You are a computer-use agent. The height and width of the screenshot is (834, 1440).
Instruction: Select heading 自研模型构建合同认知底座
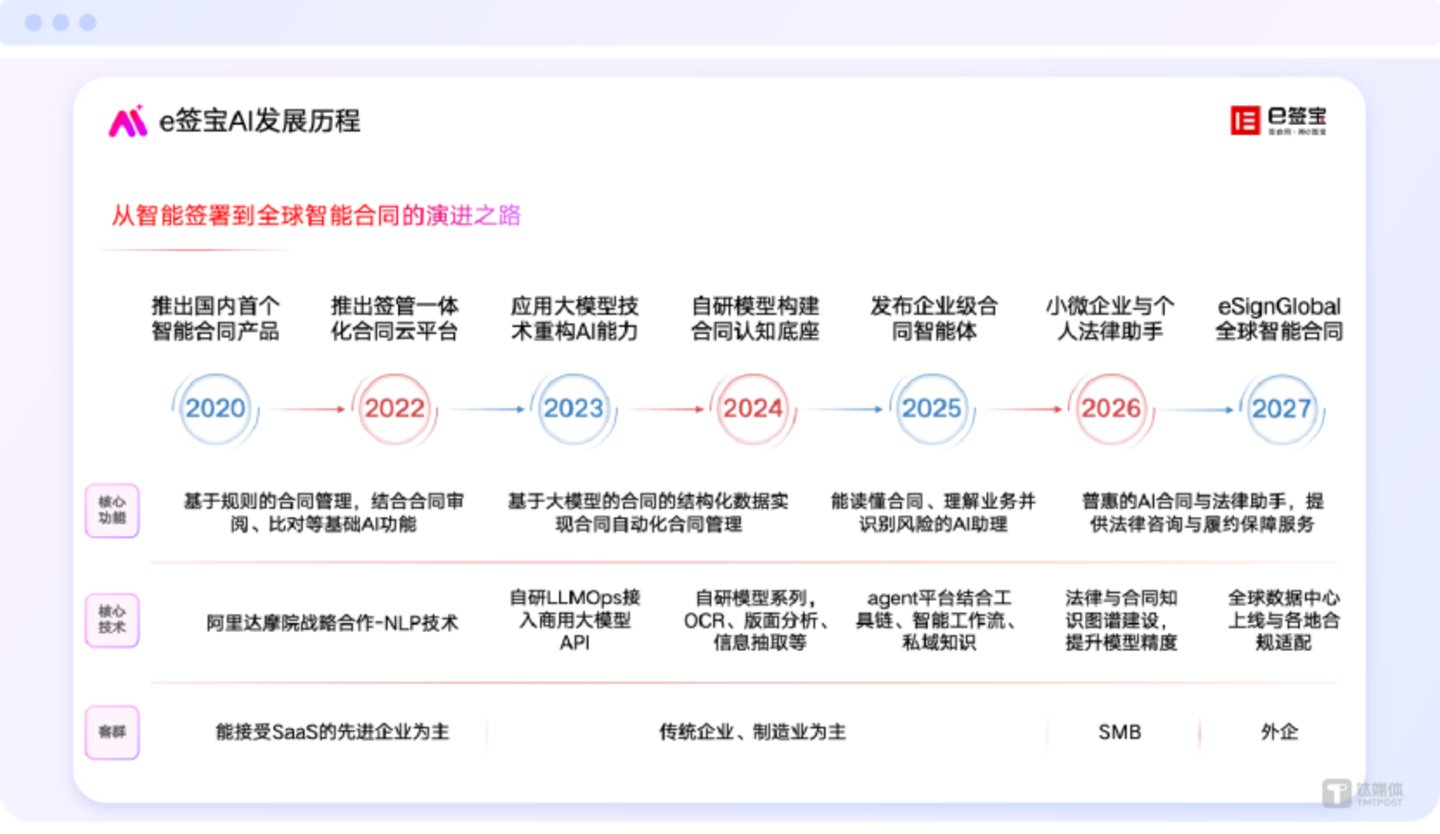(755, 318)
